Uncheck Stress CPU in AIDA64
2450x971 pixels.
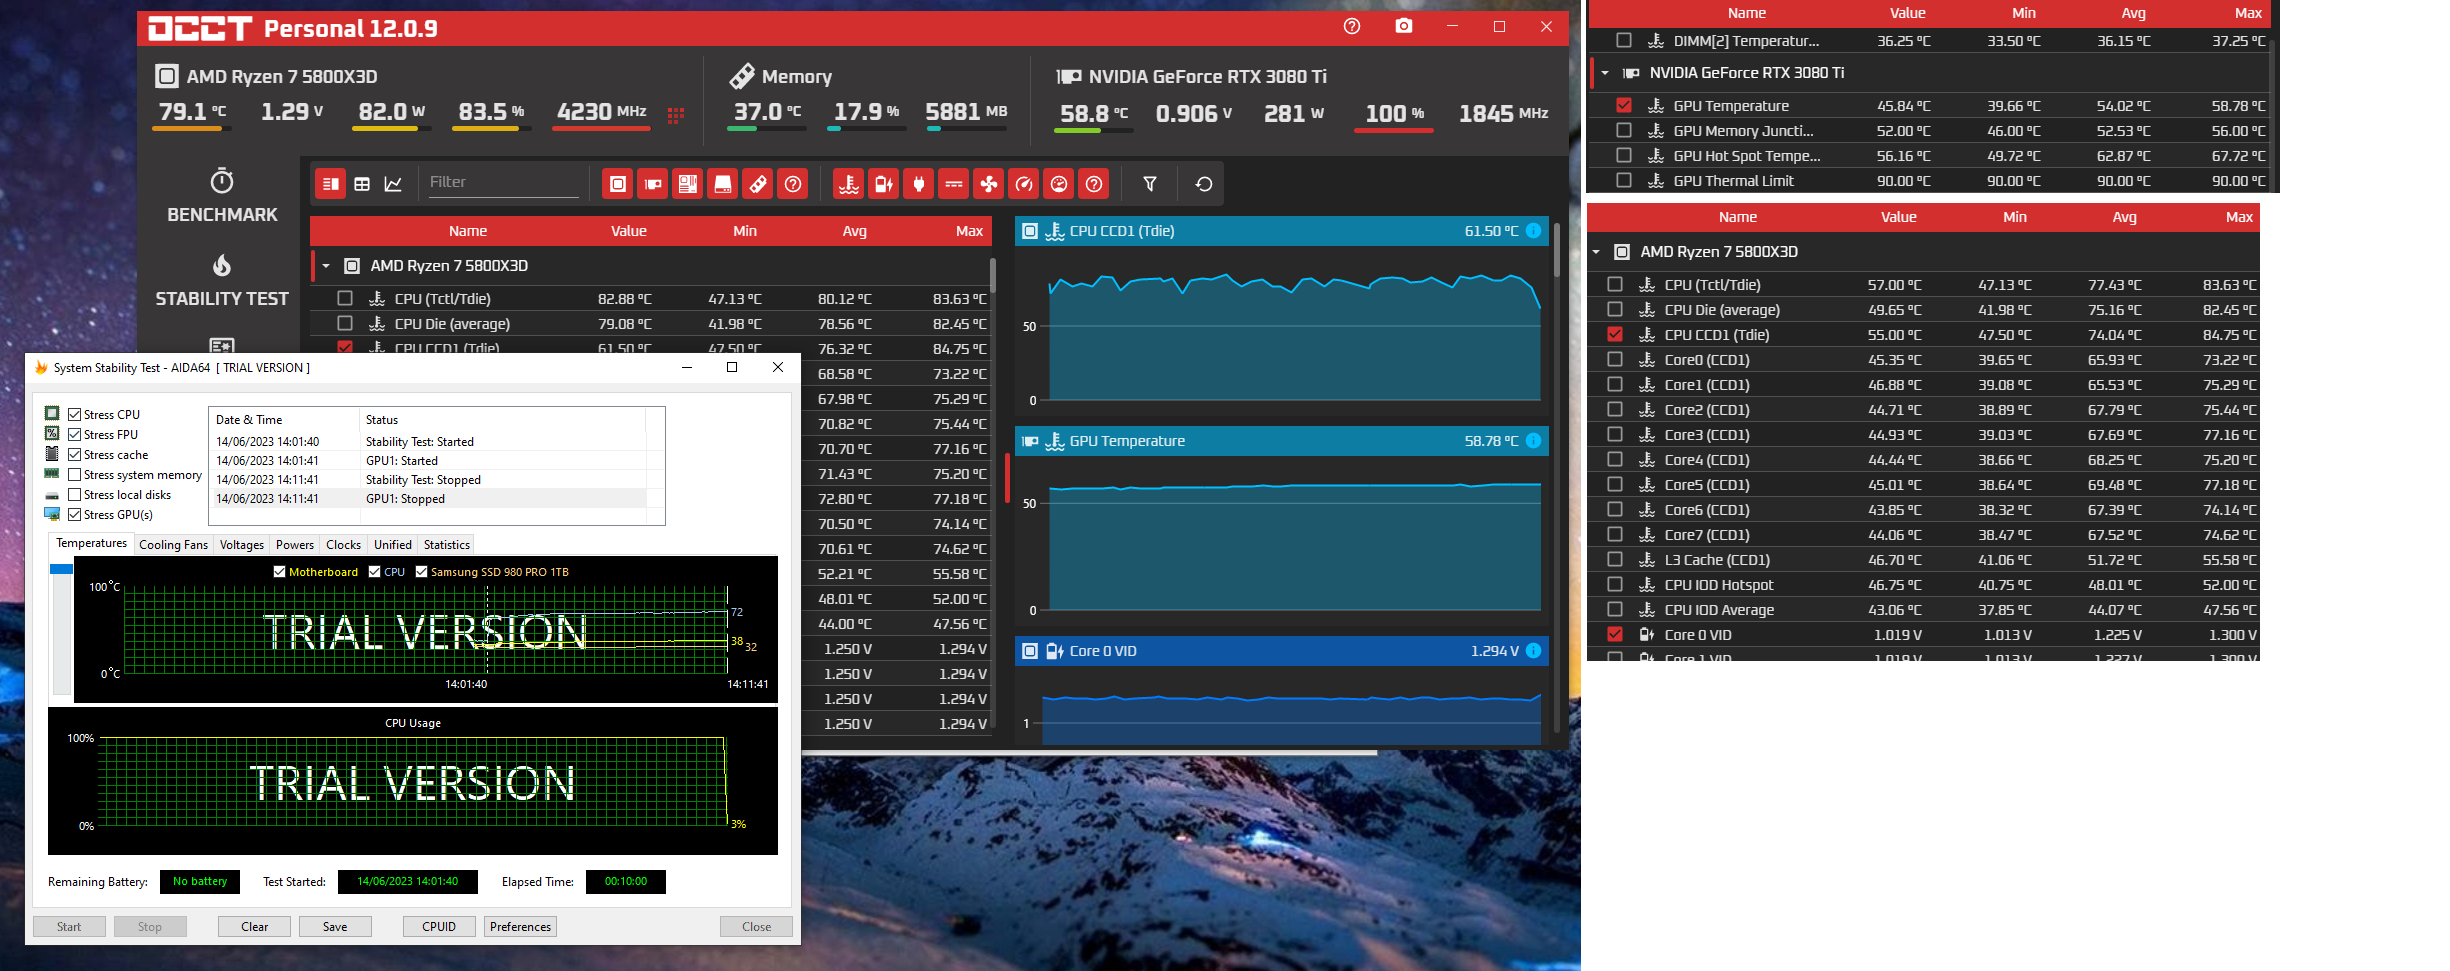pyautogui.click(x=74, y=414)
